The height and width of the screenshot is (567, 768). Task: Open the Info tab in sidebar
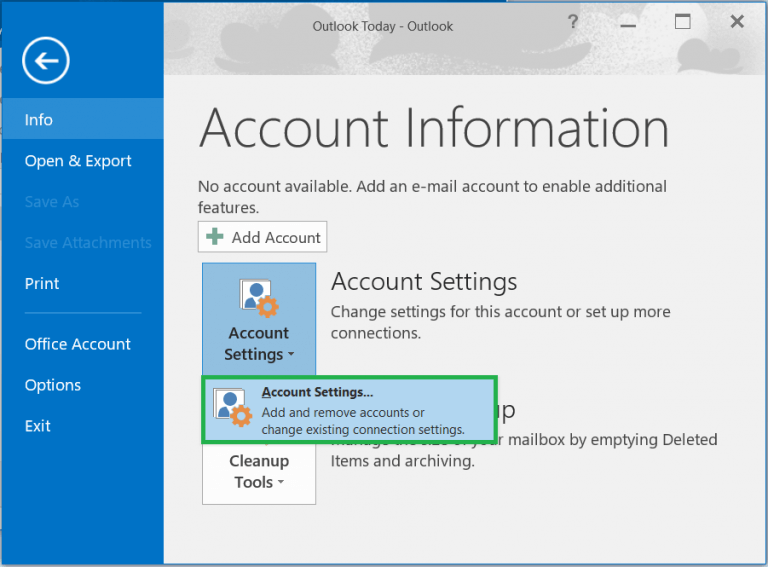82,119
